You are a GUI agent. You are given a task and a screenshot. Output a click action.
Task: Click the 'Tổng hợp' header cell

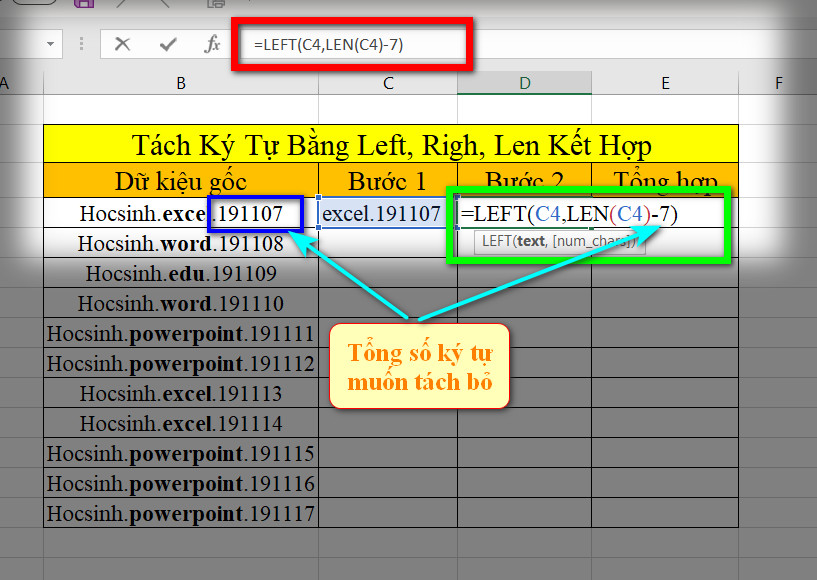tap(665, 180)
